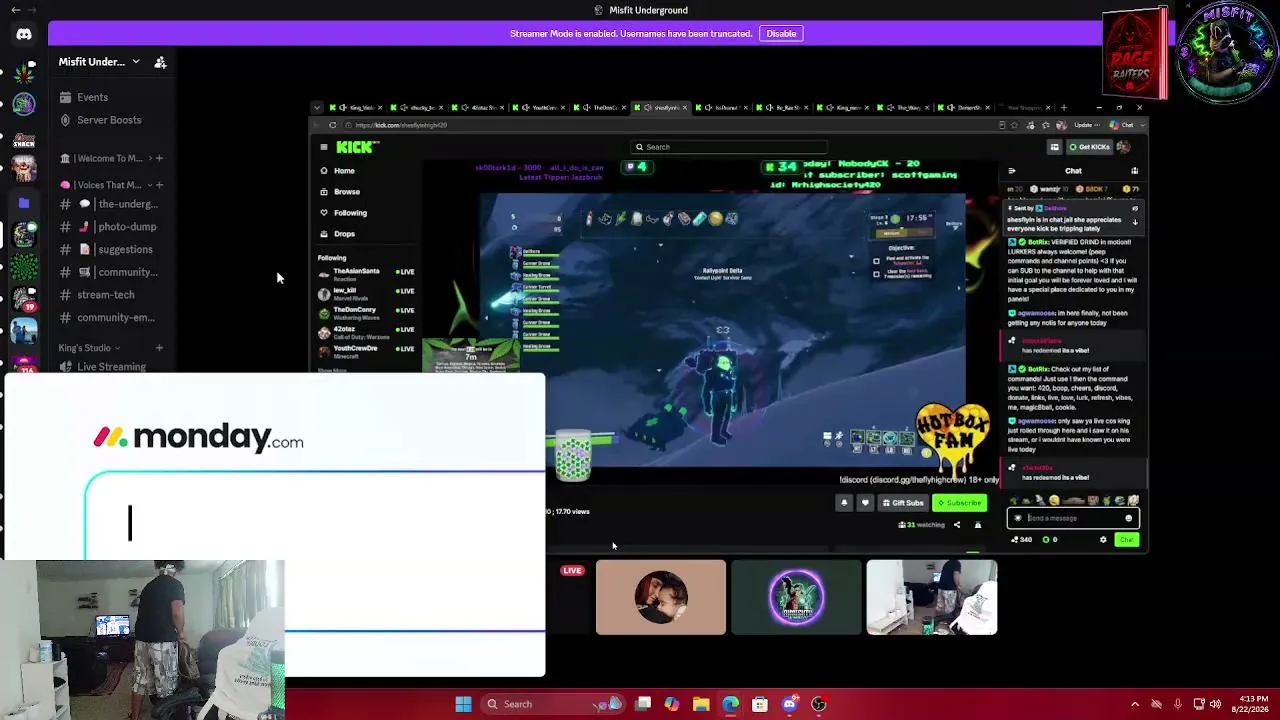Open File Explorer from the taskbar
Image resolution: width=1280 pixels, height=720 pixels.
701,704
